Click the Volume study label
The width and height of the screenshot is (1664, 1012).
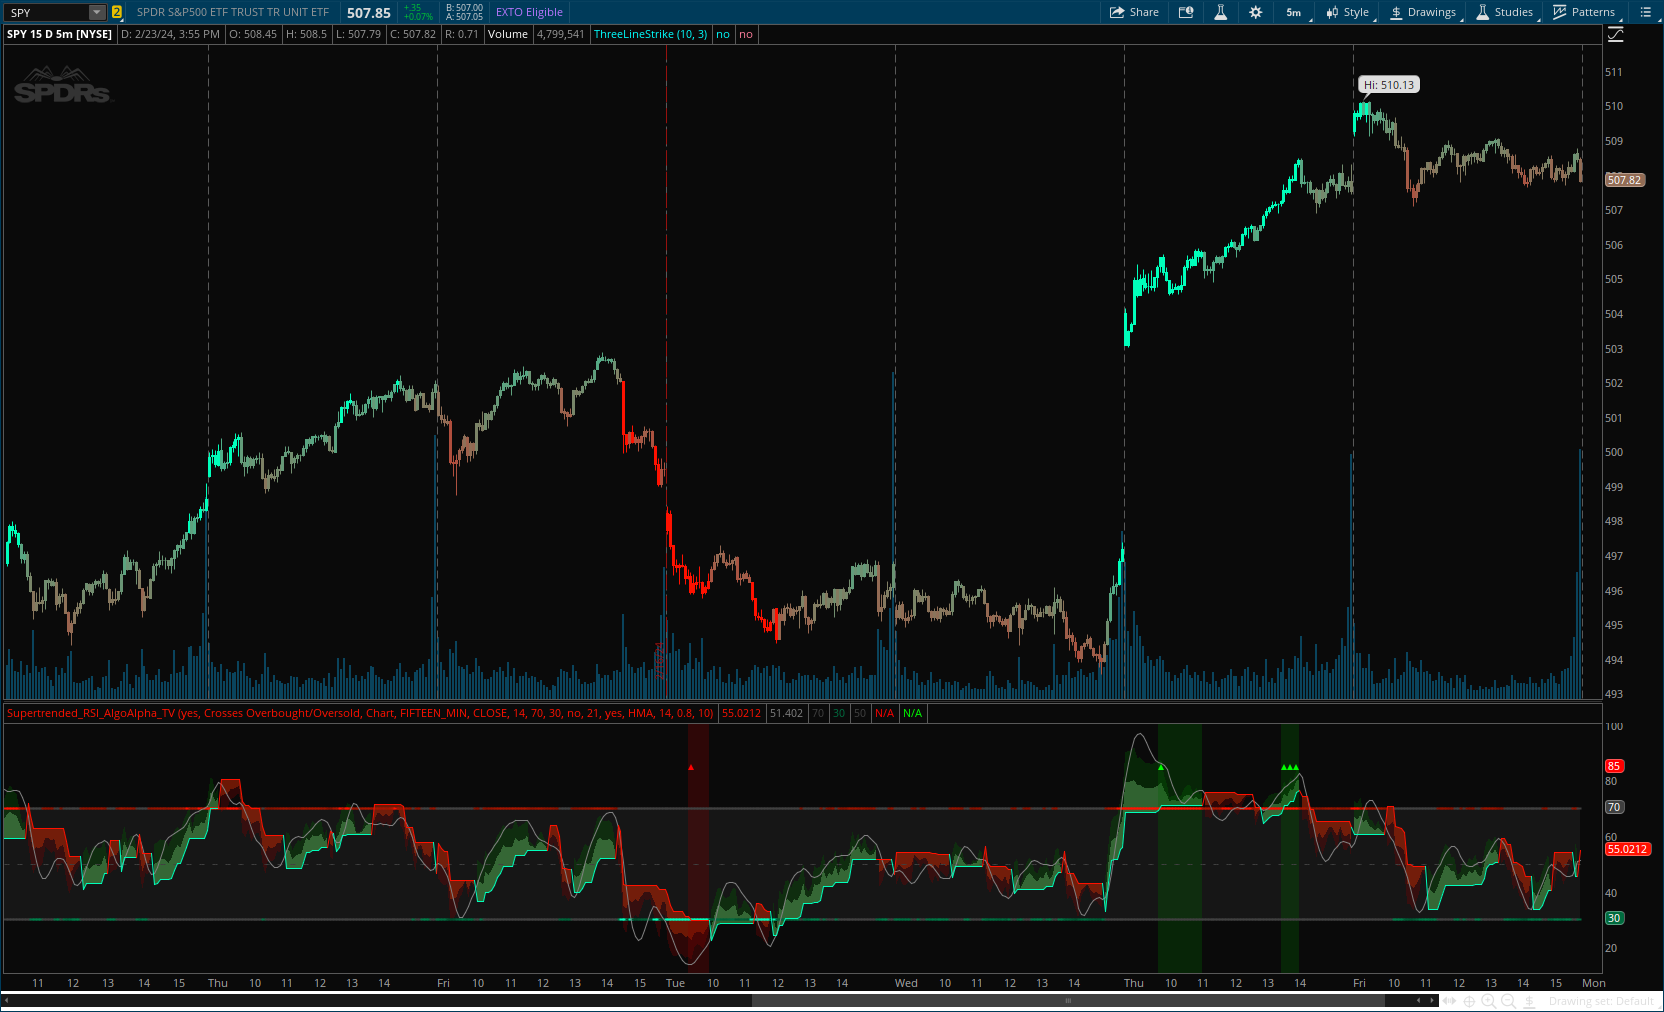coord(508,34)
